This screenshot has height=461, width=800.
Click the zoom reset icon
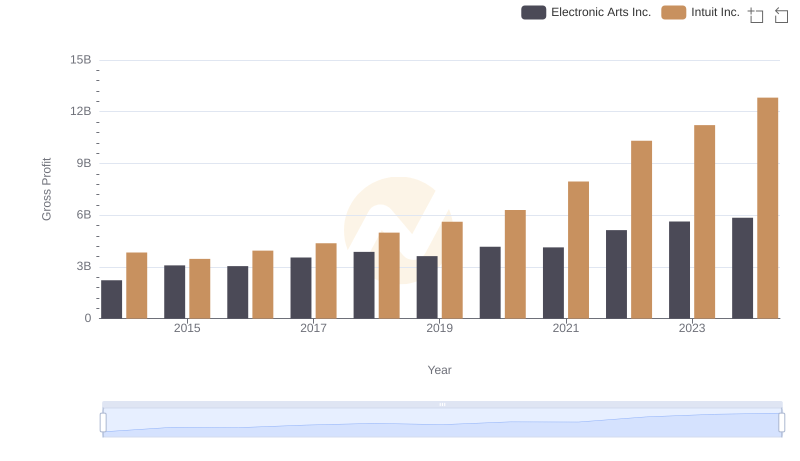(781, 15)
